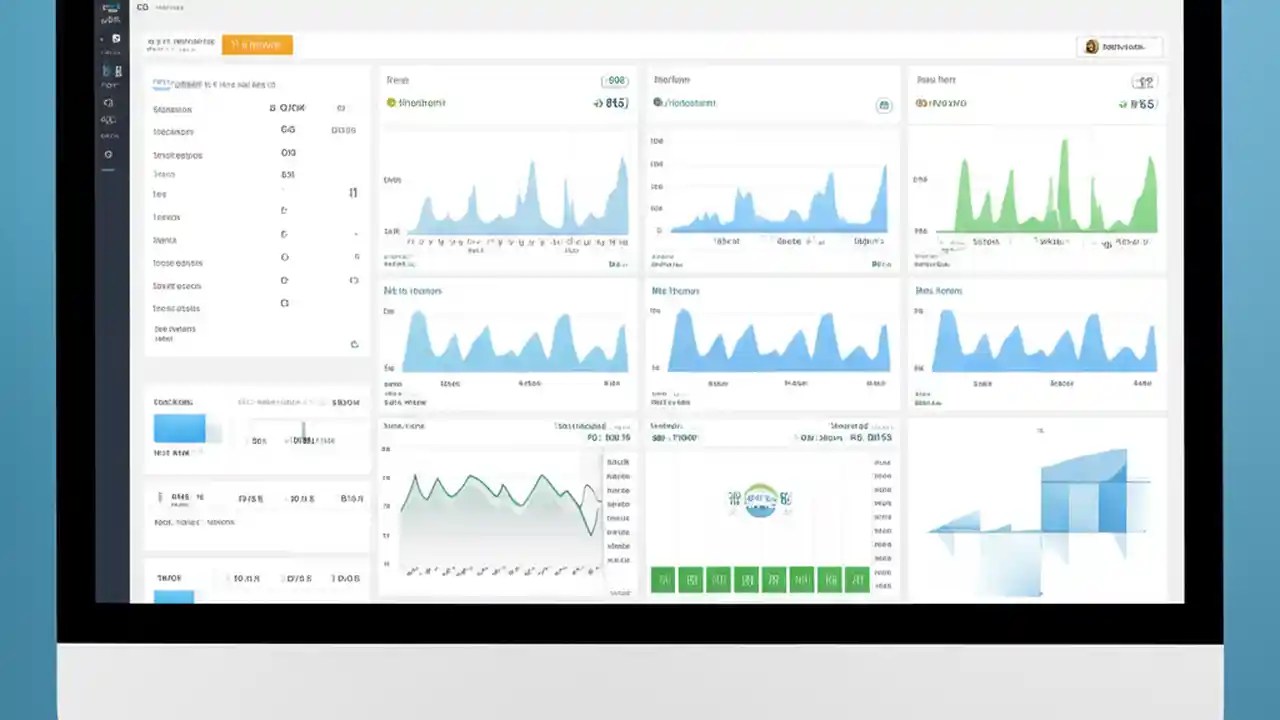Click the user avatar in the top-right corner
The width and height of the screenshot is (1280, 720).
click(x=1091, y=46)
